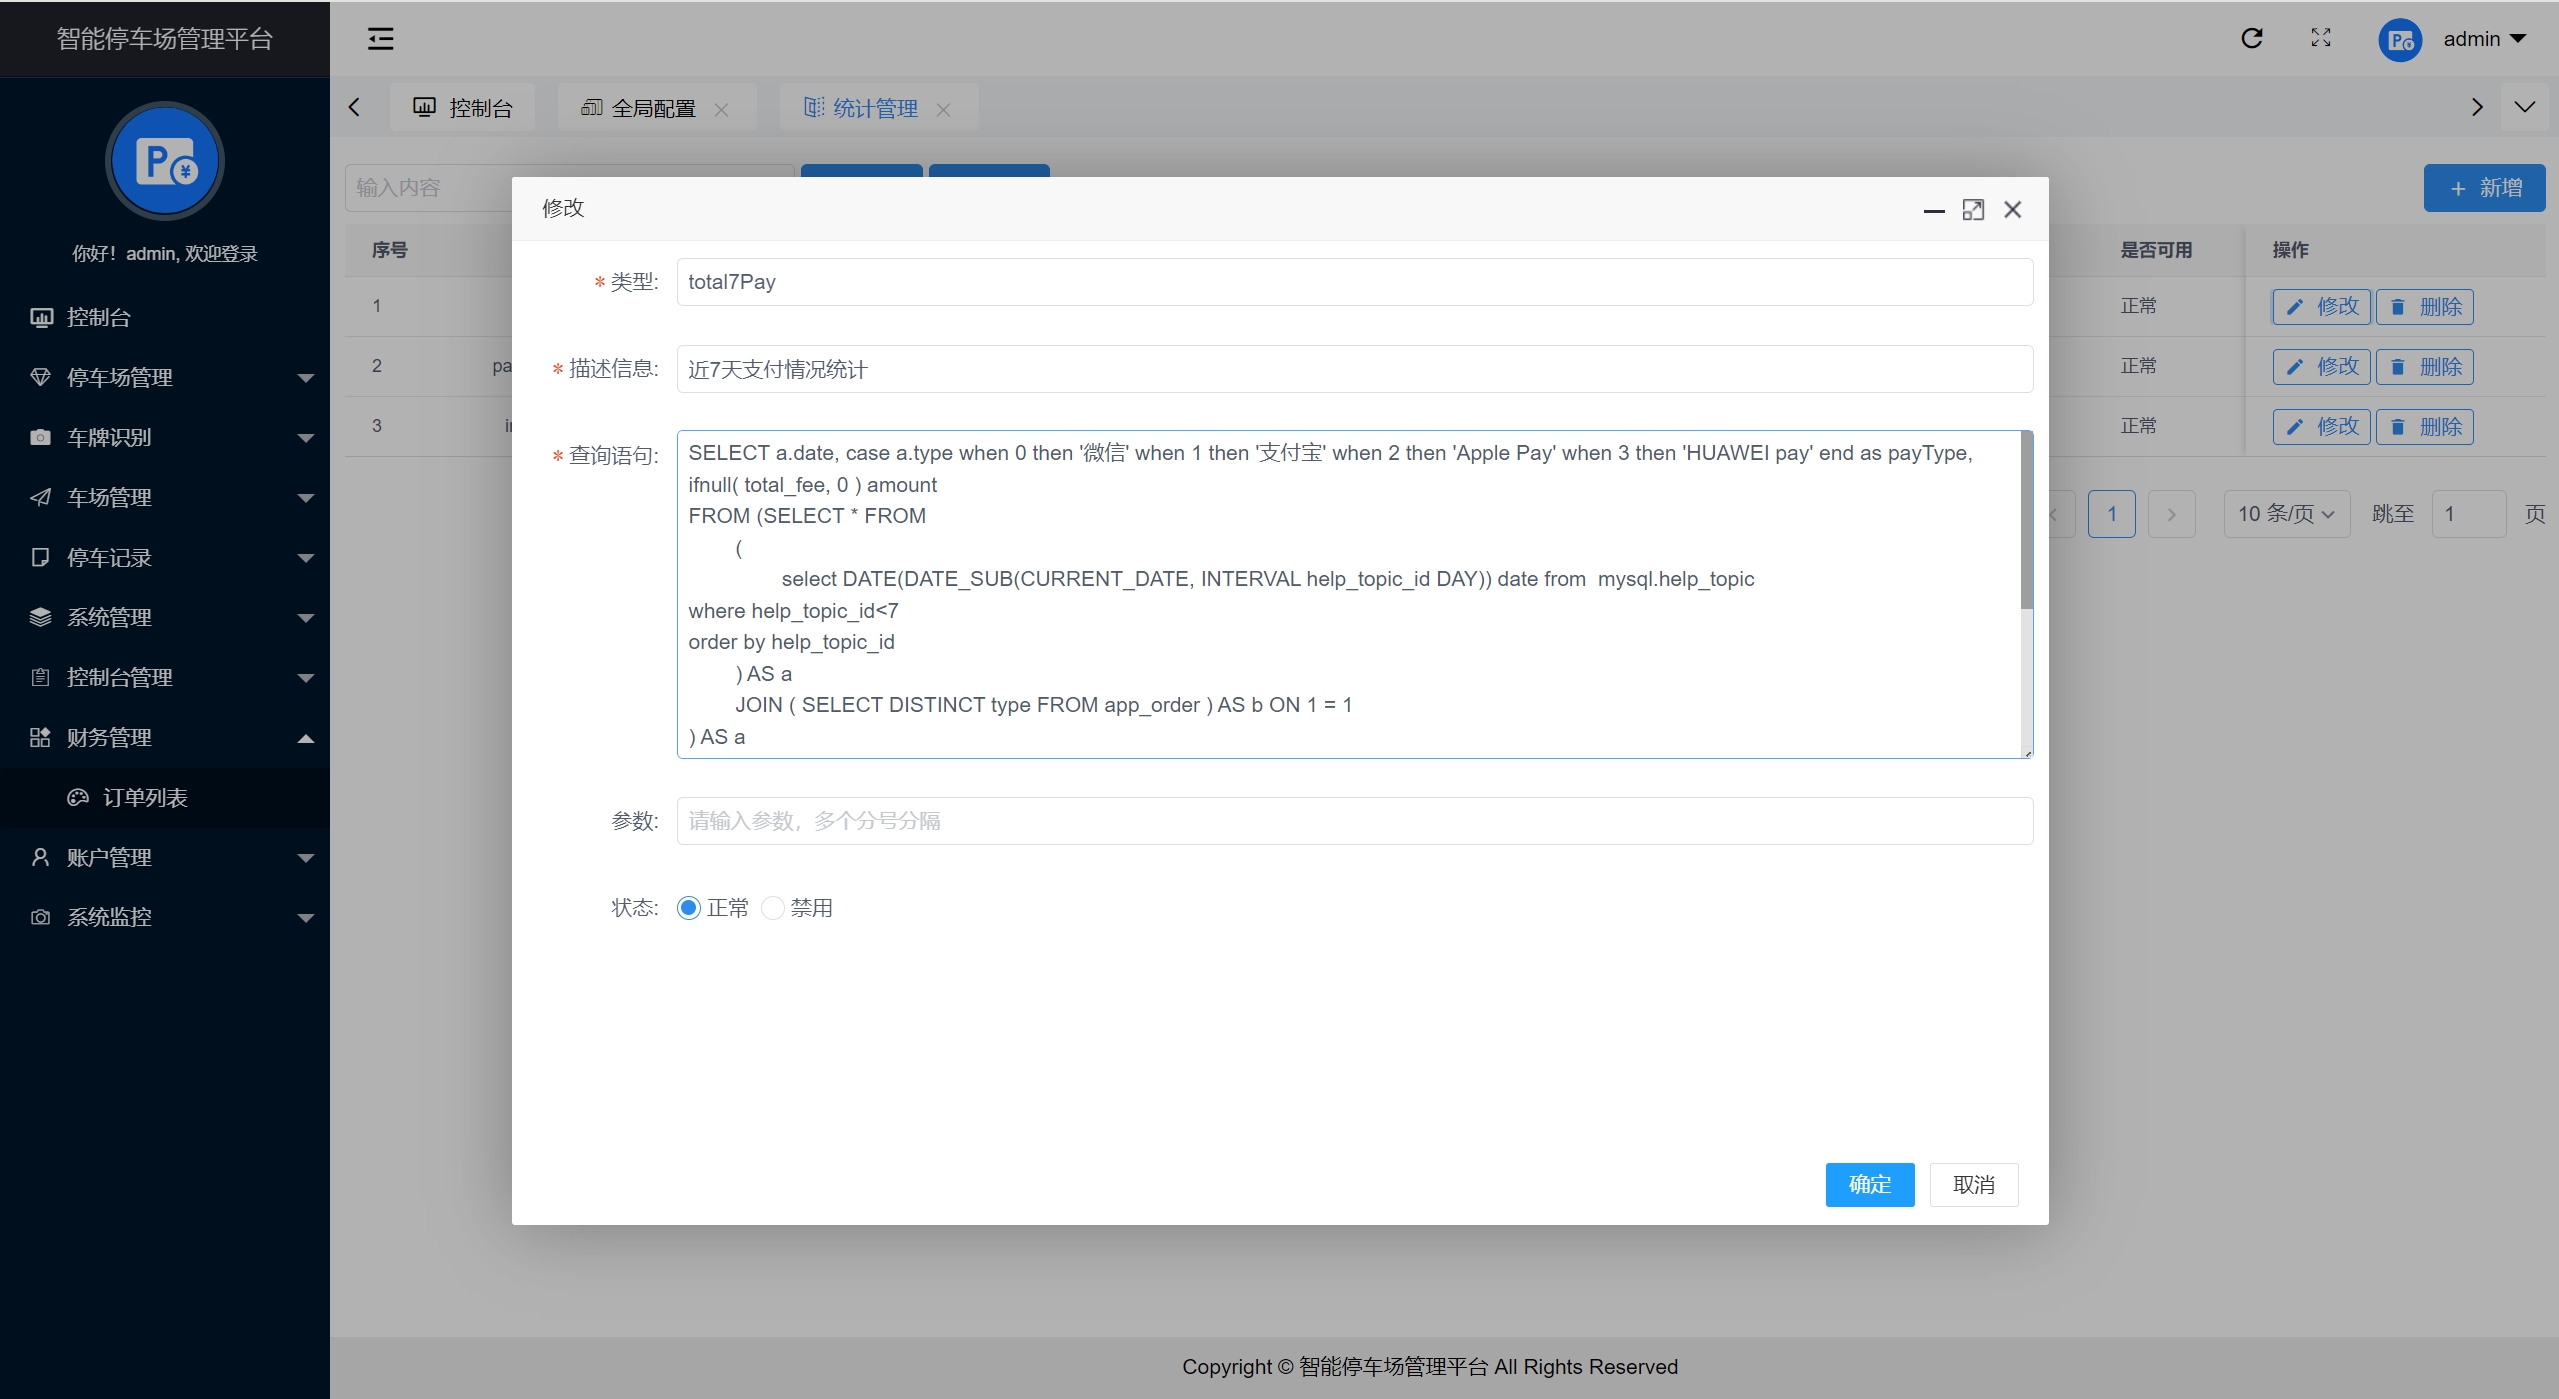Click the parking logo avatar in sidebar
The image size is (2559, 1399).
click(x=165, y=161)
